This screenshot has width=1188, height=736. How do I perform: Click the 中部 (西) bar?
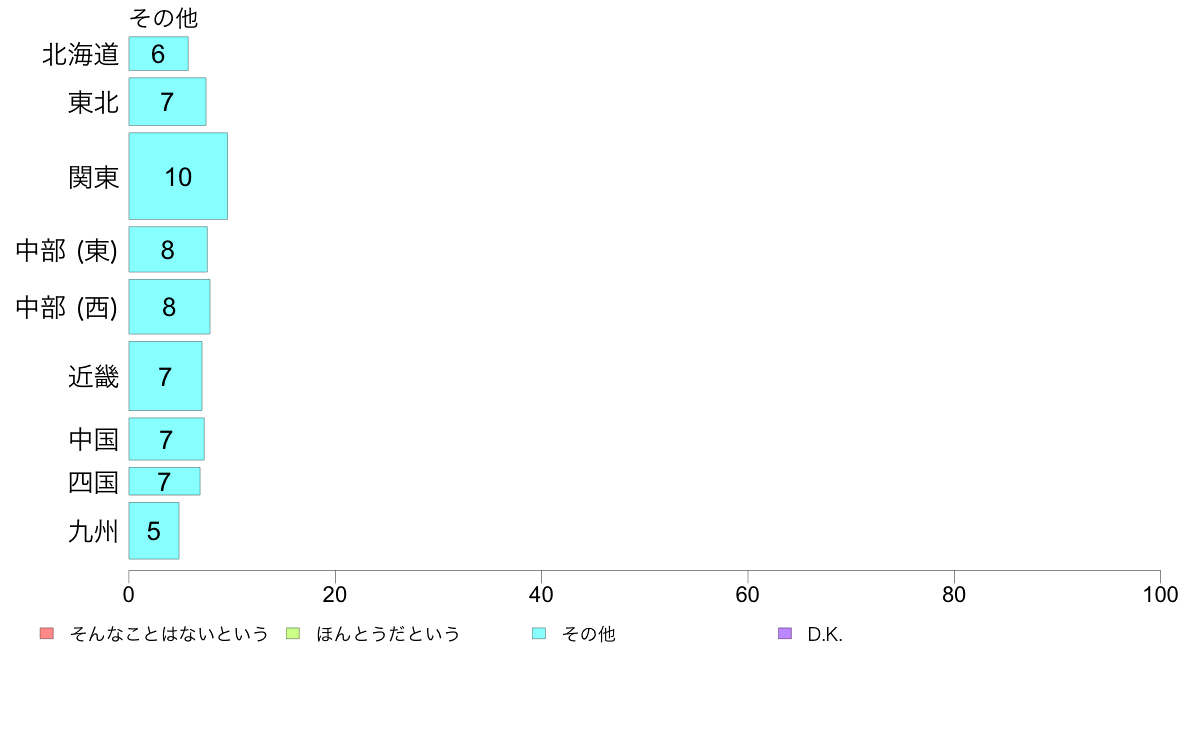tap(170, 307)
